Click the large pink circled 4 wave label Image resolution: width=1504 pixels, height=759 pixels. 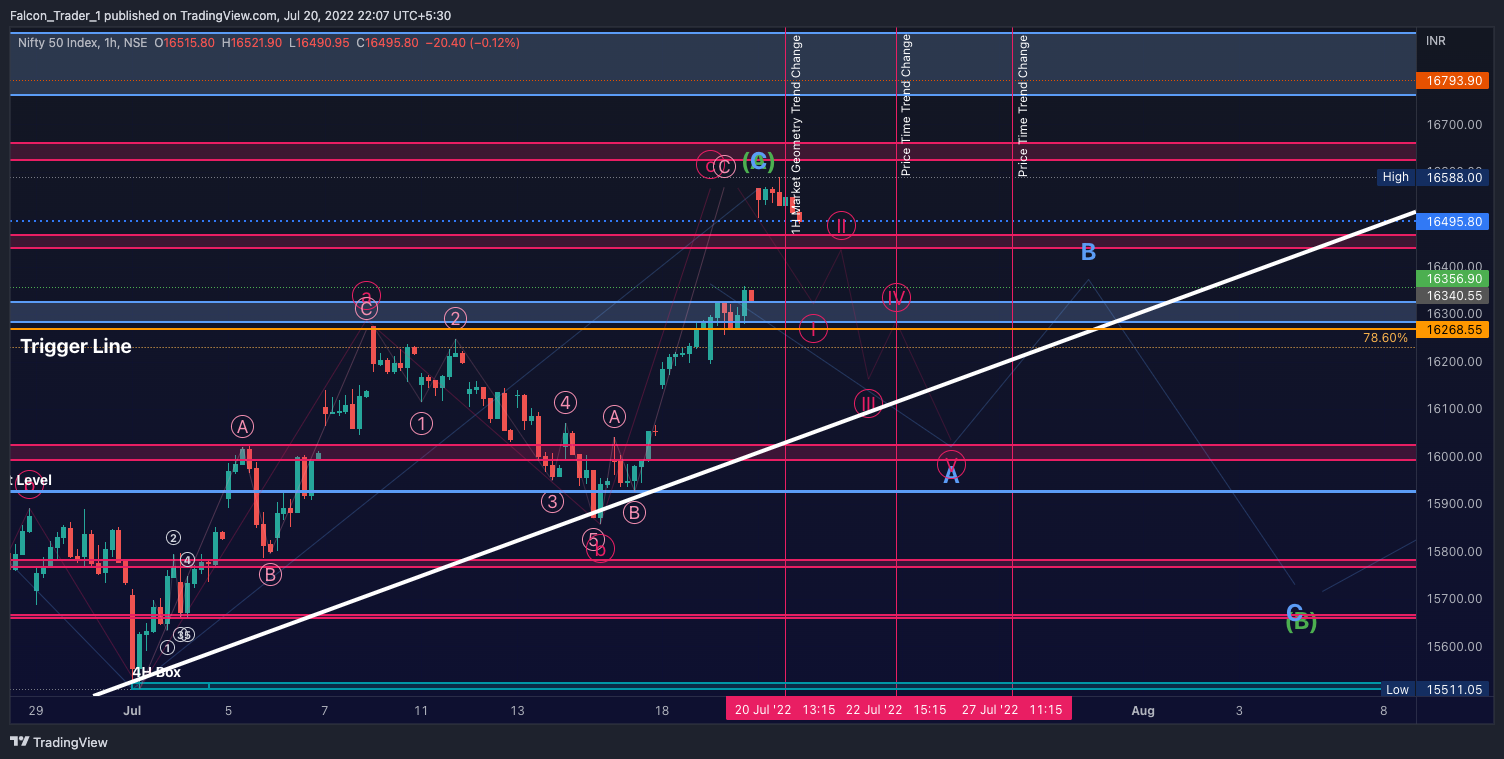click(566, 403)
